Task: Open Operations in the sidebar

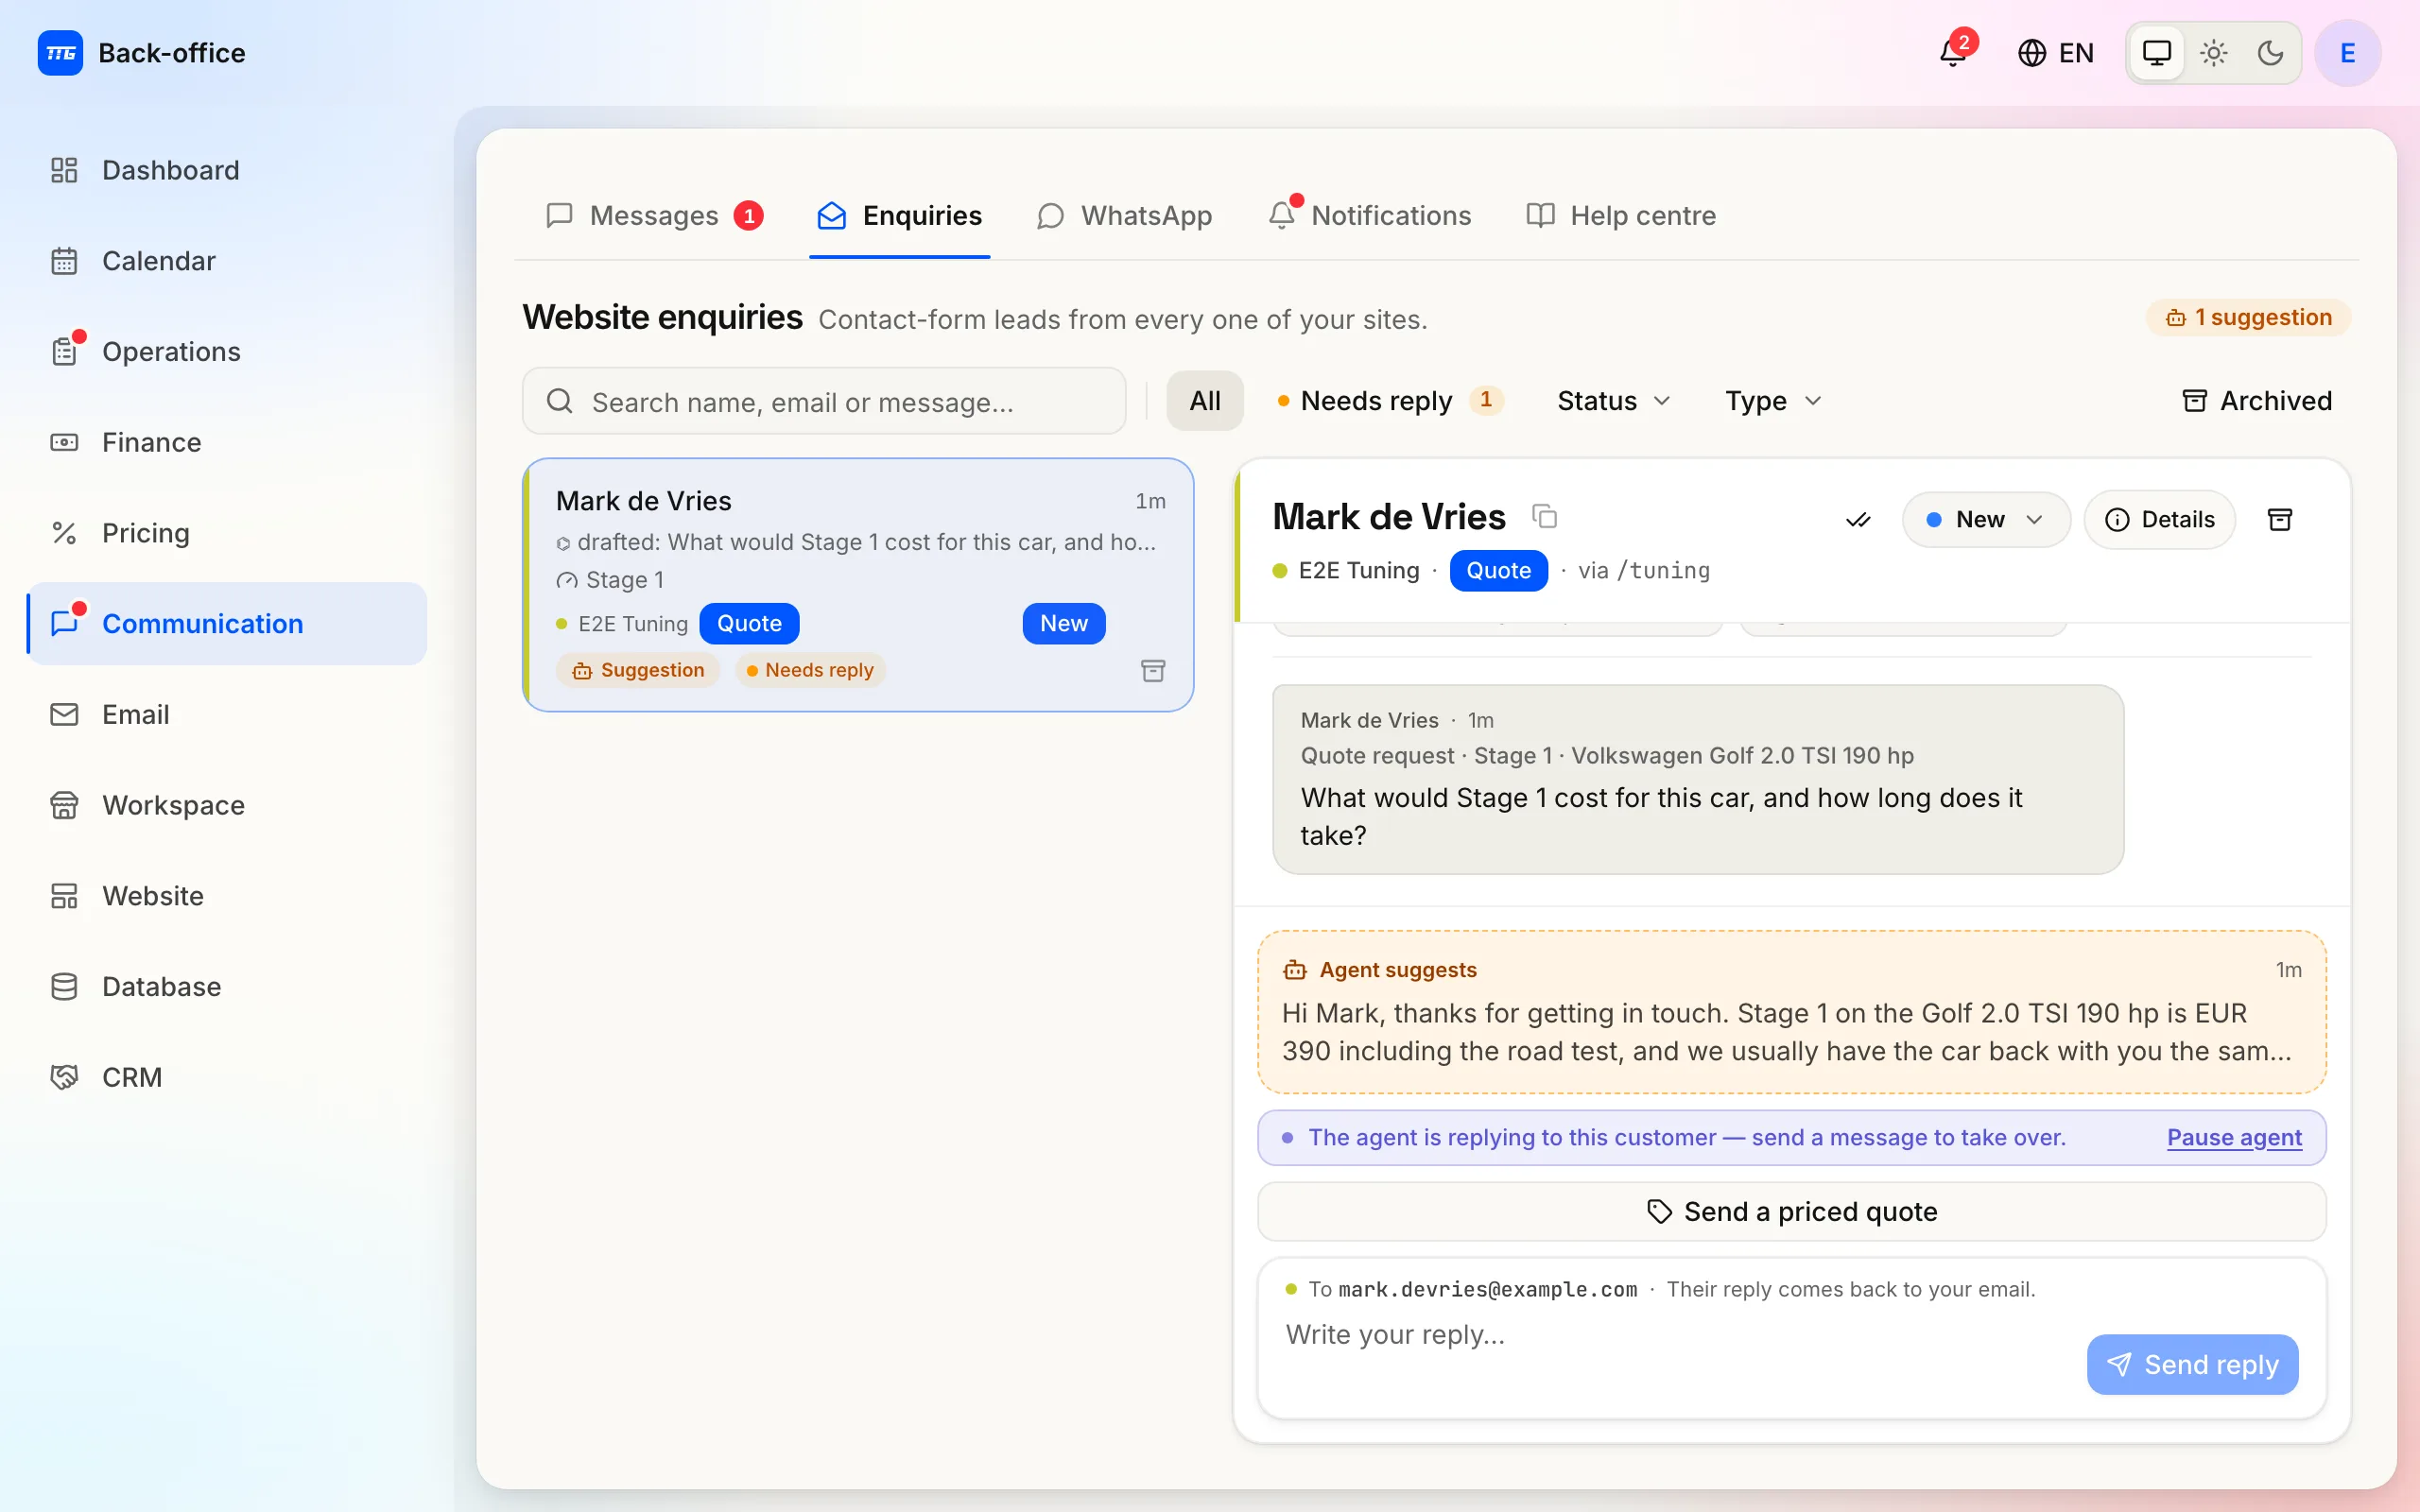Action: click(227, 352)
